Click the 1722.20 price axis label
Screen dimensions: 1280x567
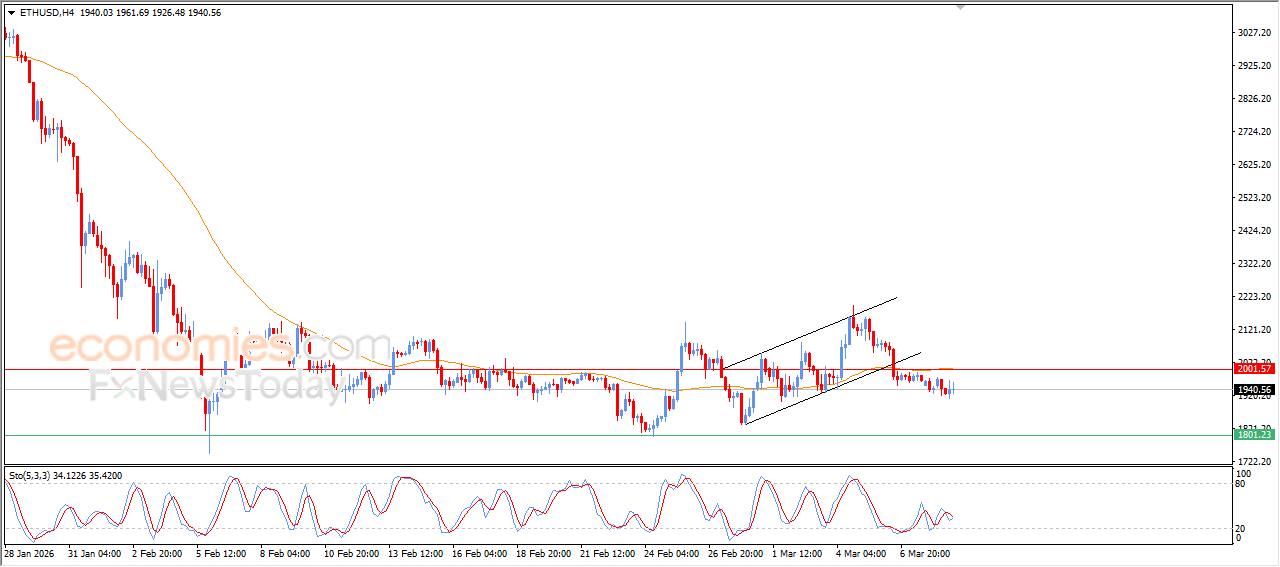[1253, 461]
